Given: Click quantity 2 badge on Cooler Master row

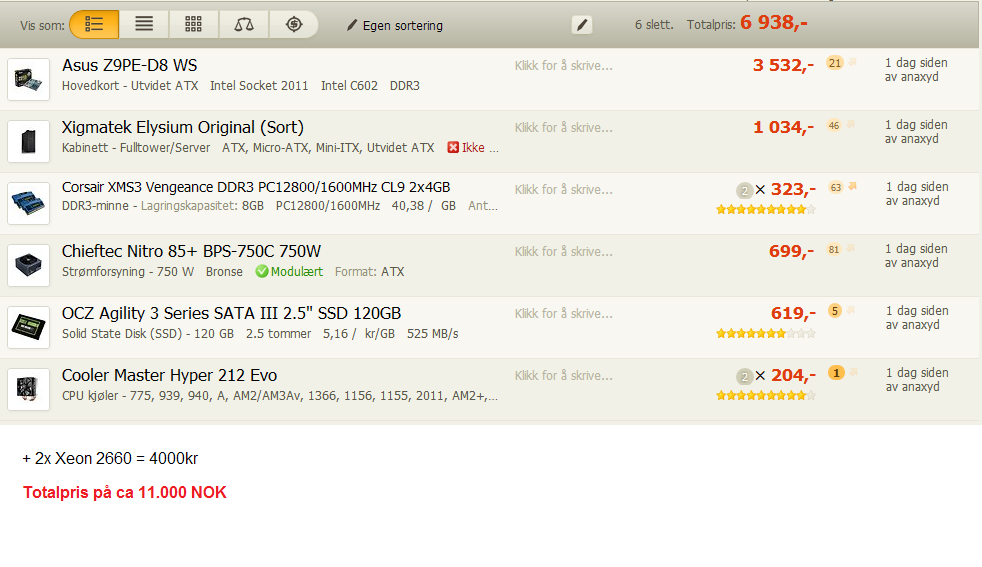Looking at the screenshot, I should click(744, 377).
